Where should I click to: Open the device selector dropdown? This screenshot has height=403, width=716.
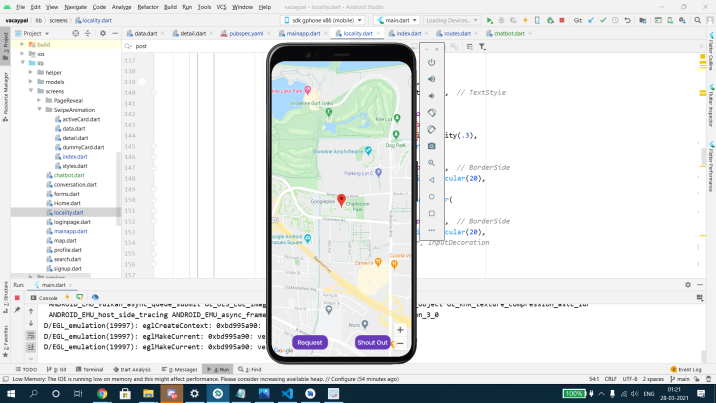coord(323,21)
